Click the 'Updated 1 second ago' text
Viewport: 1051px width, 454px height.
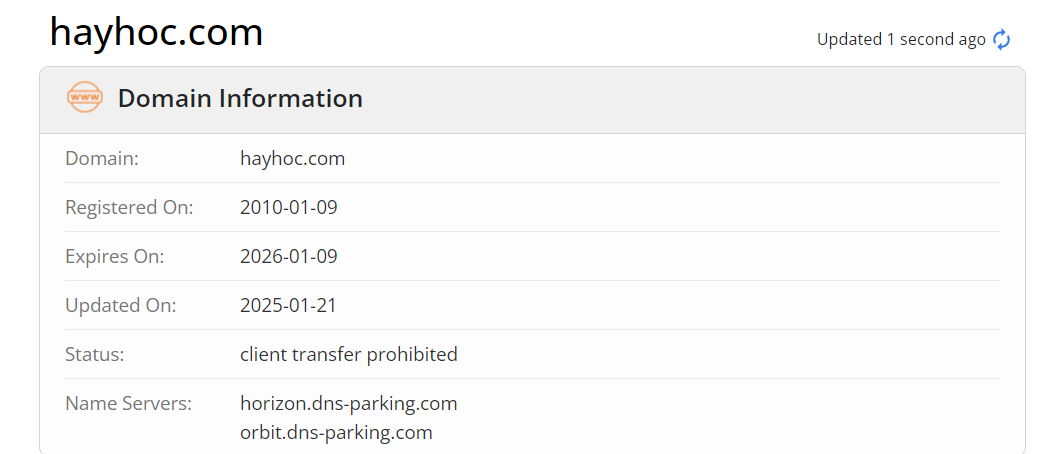coord(901,40)
